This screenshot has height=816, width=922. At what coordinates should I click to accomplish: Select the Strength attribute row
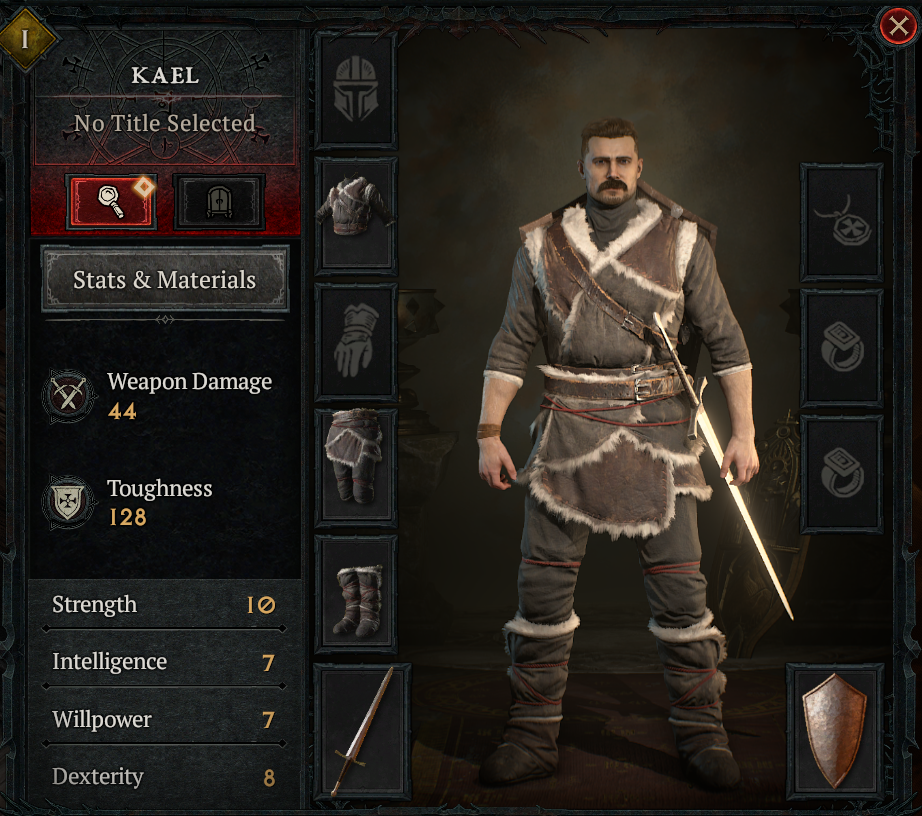[165, 605]
